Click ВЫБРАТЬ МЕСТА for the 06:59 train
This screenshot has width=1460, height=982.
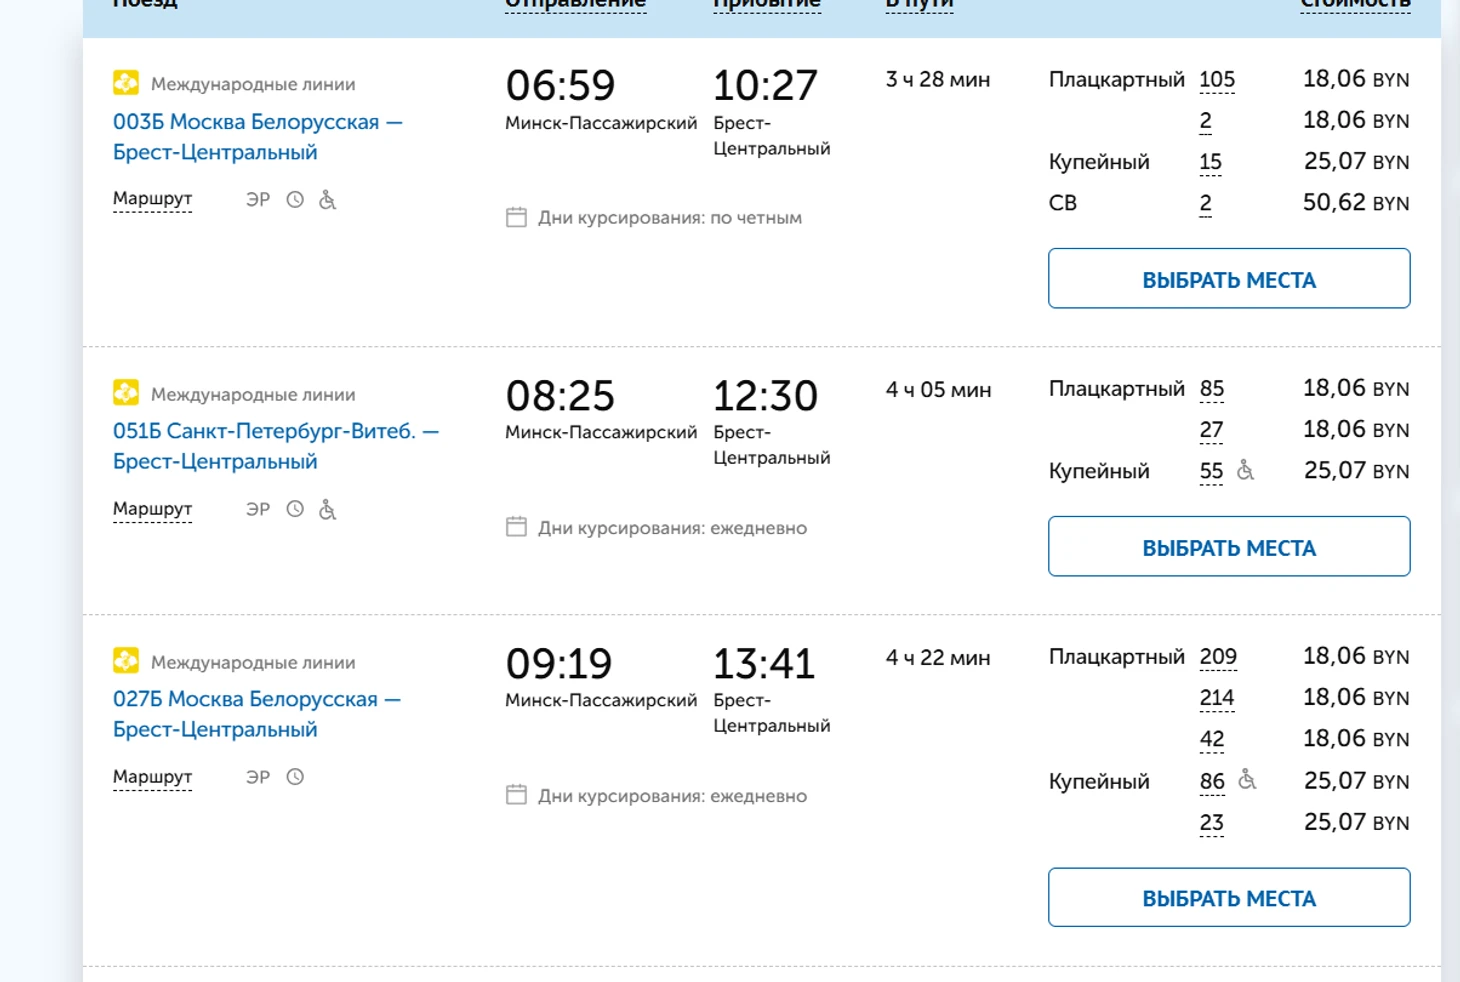1229,279
